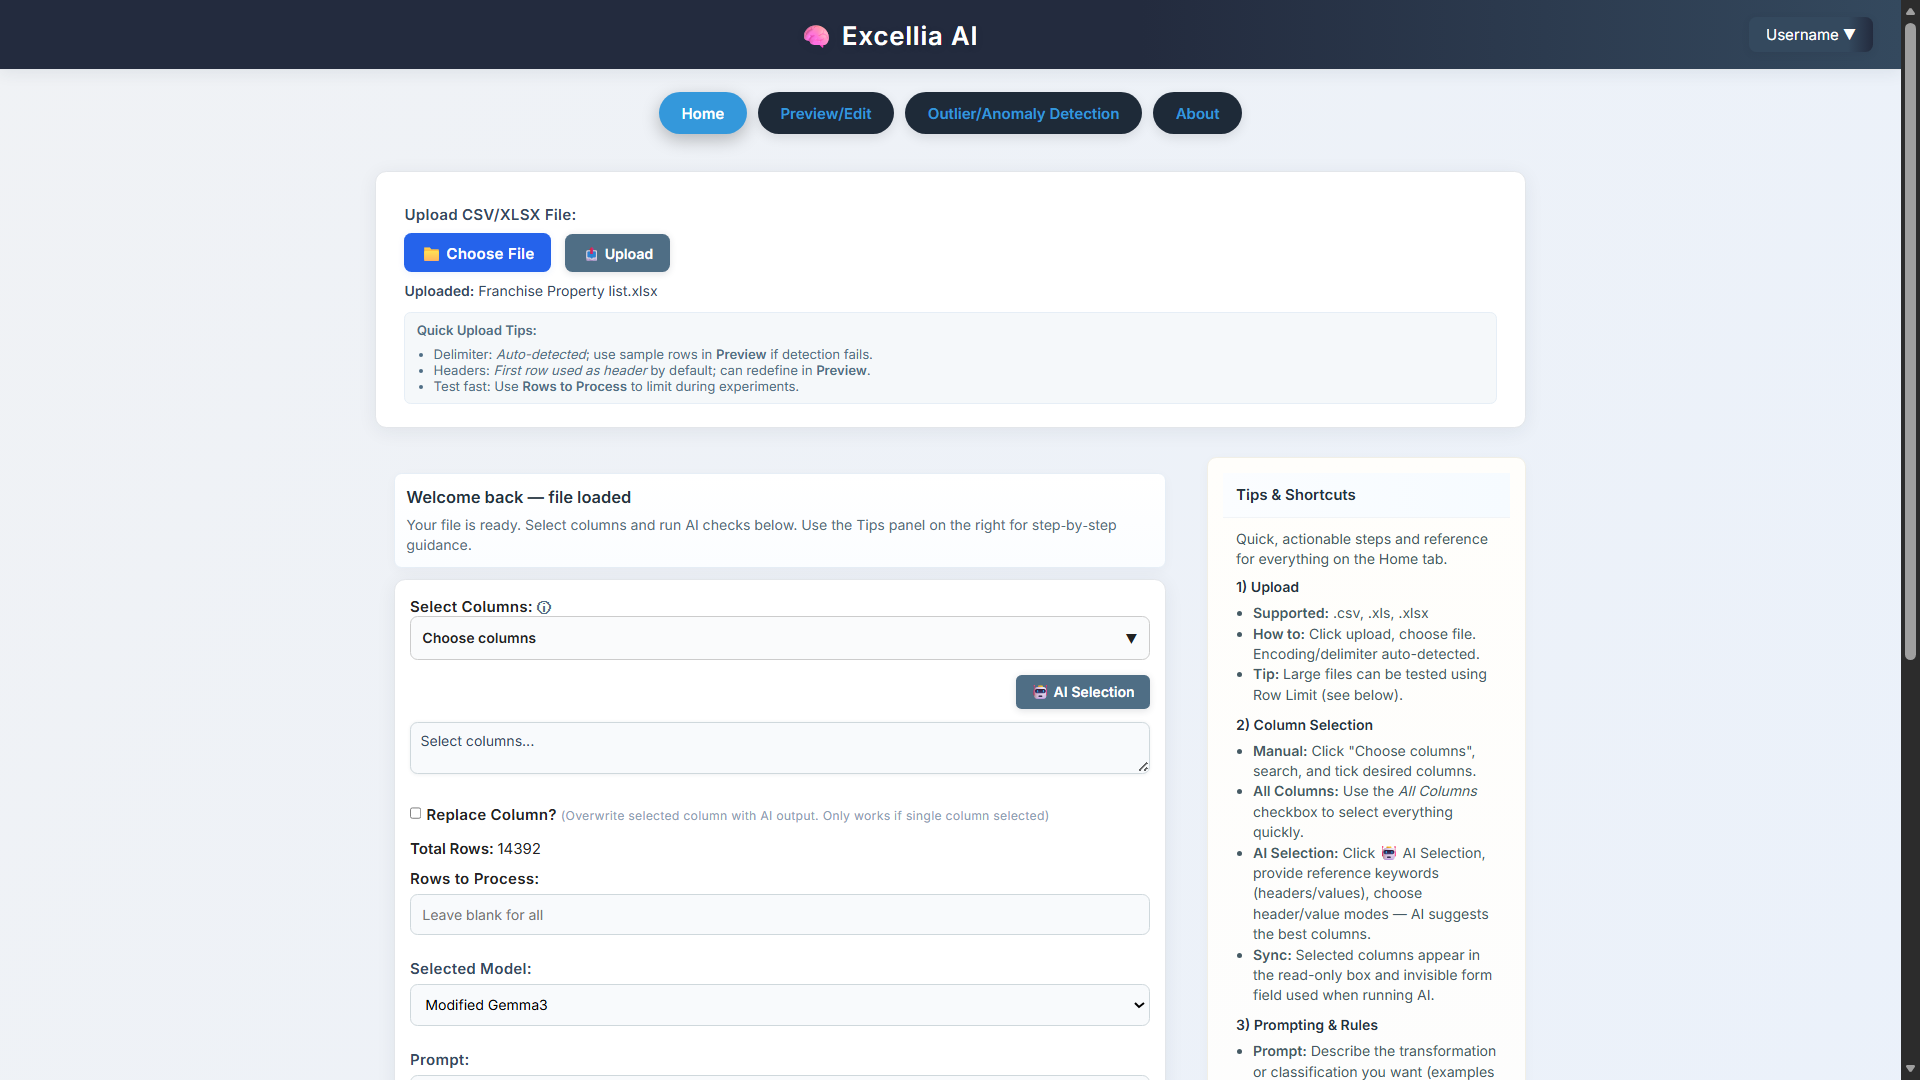Enable the Replace Column checkbox

click(415, 813)
